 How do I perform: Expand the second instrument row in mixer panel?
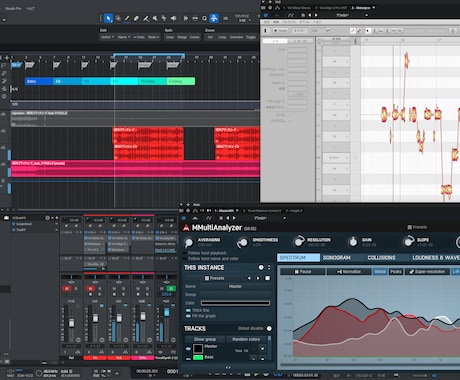point(56,230)
